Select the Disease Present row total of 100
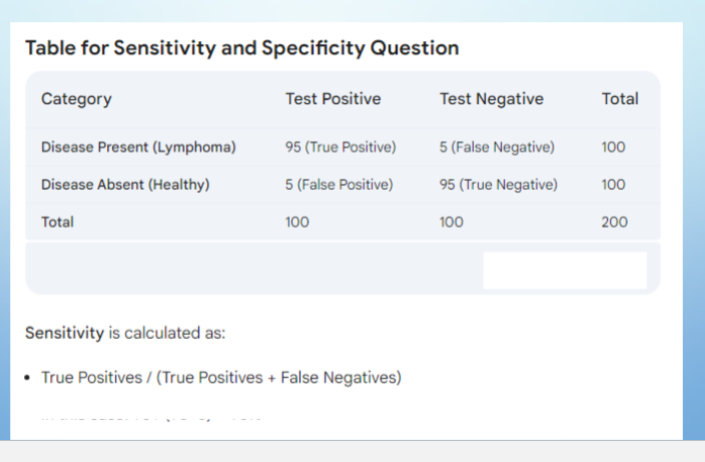 point(613,147)
